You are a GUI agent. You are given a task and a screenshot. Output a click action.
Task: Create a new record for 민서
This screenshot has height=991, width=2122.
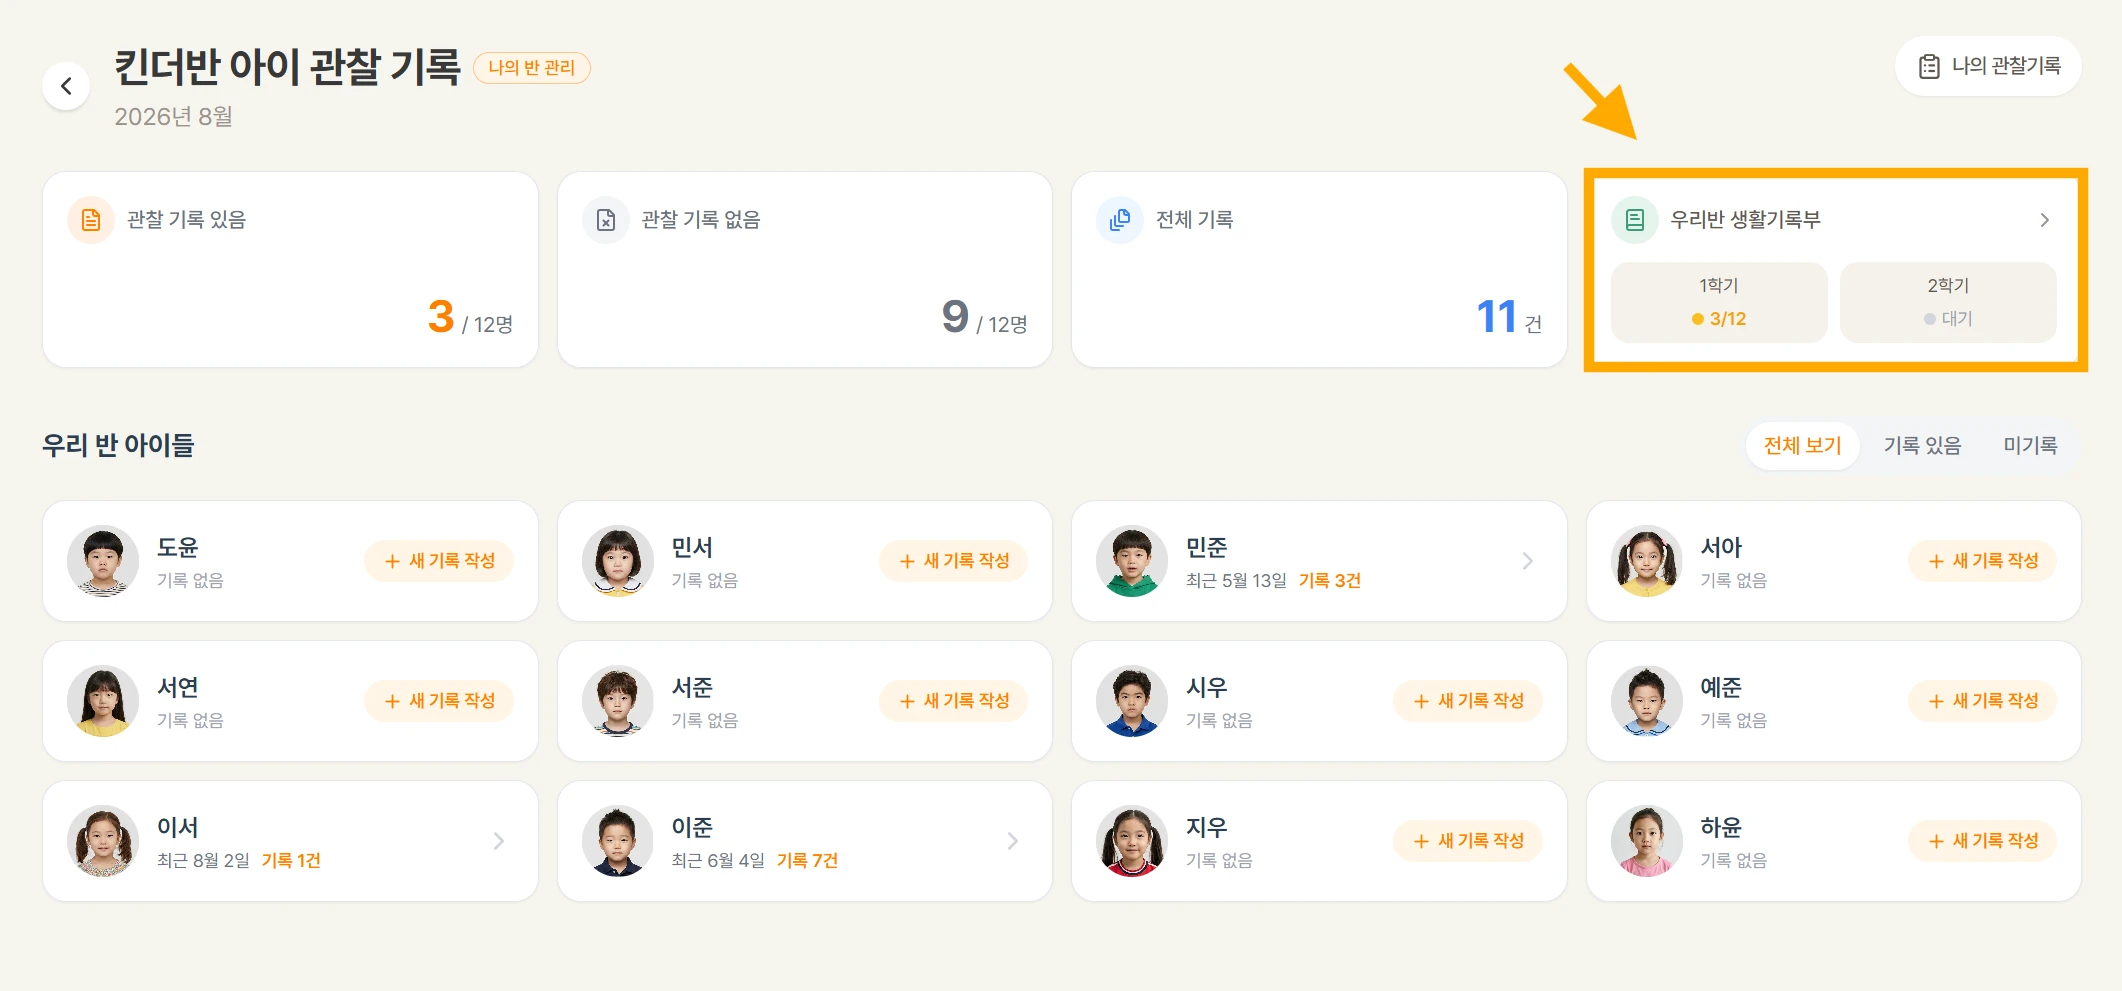tap(954, 561)
